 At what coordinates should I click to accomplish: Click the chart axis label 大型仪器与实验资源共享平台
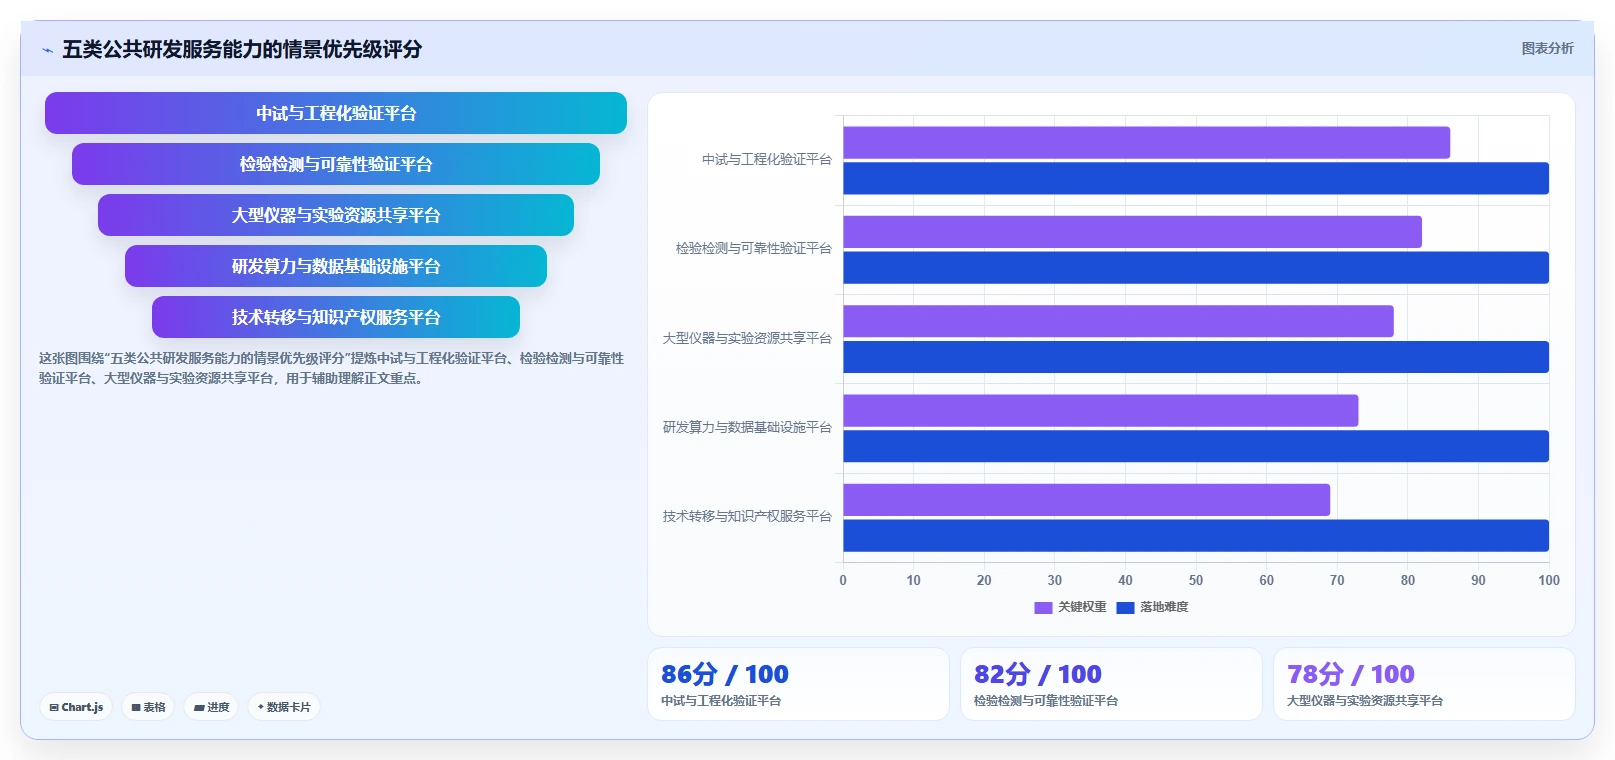pyautogui.click(x=747, y=338)
